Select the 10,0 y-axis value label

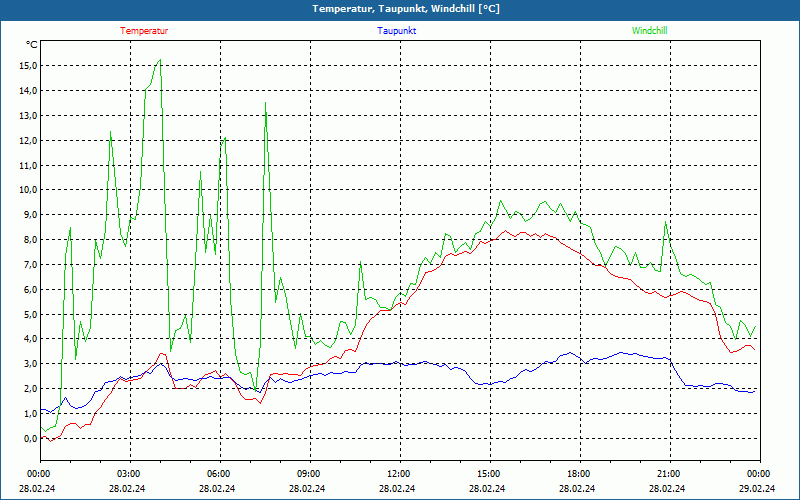[28, 190]
